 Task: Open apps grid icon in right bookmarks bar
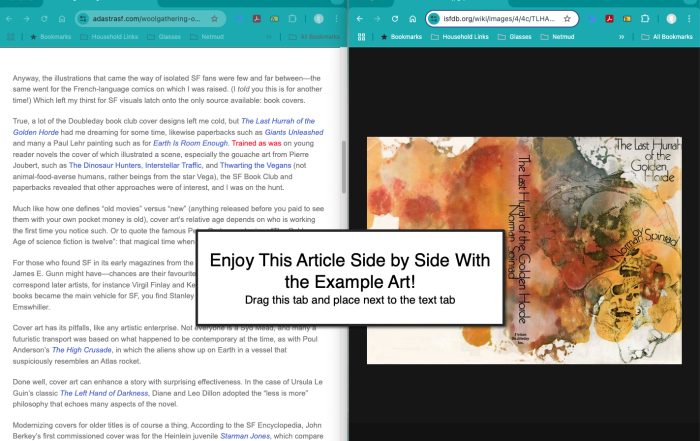[x=362, y=36]
